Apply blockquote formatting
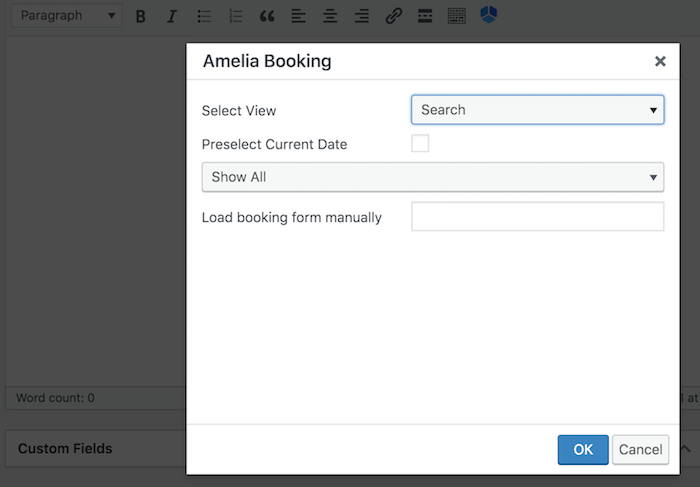The height and width of the screenshot is (487, 700). (x=267, y=16)
